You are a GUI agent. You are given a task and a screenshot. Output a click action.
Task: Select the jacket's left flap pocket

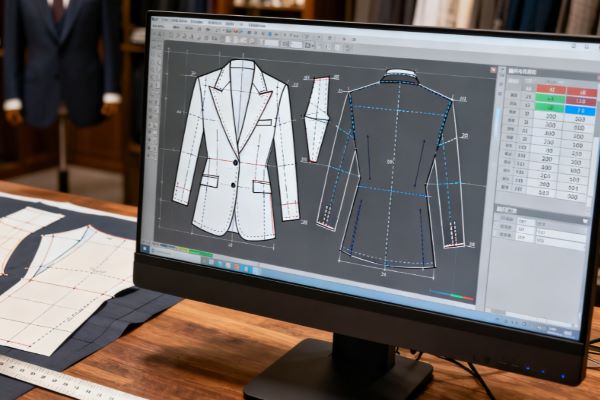click(209, 181)
